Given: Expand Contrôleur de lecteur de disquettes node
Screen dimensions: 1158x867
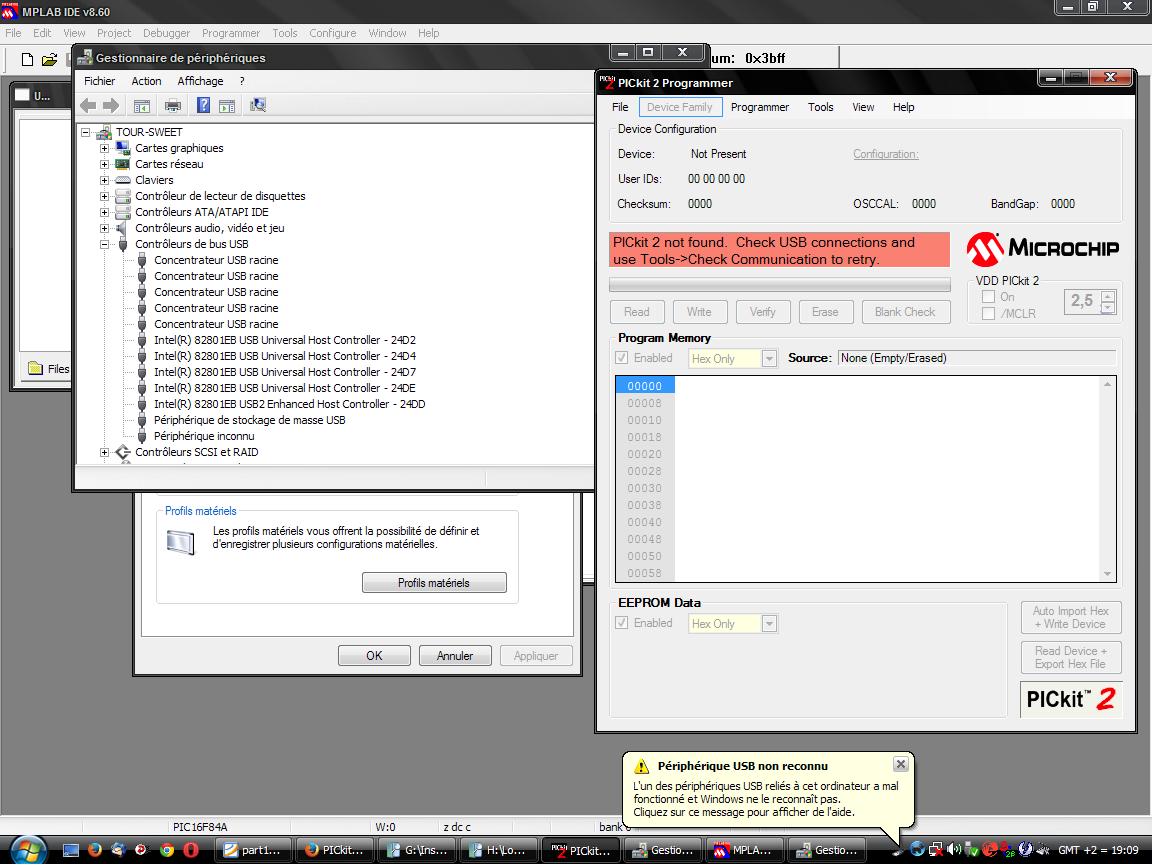Looking at the screenshot, I should pos(104,197).
